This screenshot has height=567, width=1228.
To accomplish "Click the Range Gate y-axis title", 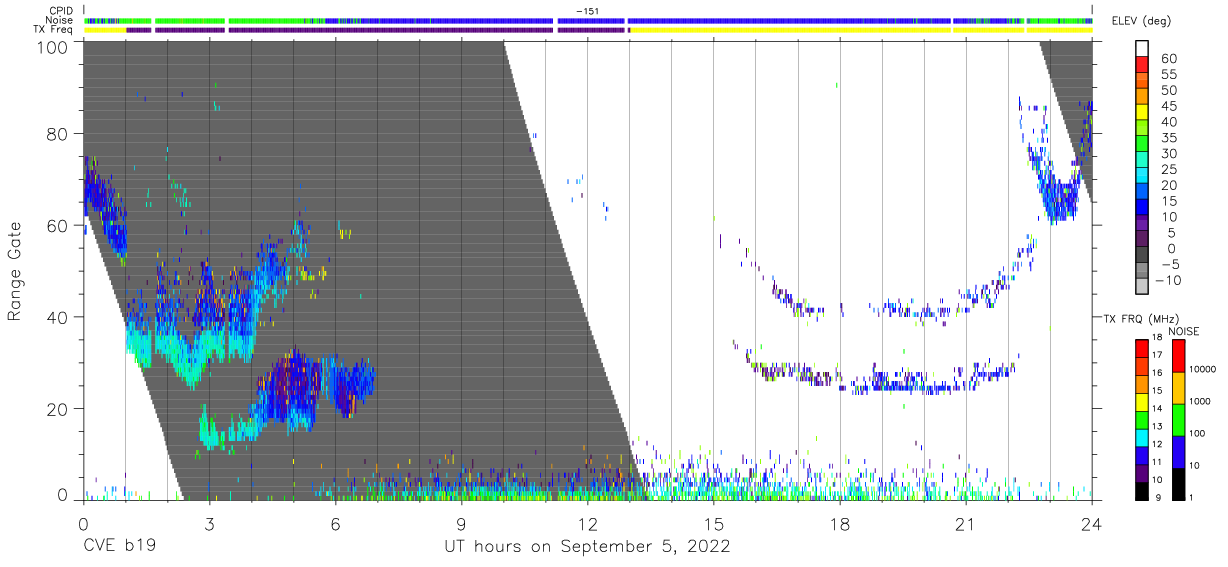I will [x=15, y=272].
